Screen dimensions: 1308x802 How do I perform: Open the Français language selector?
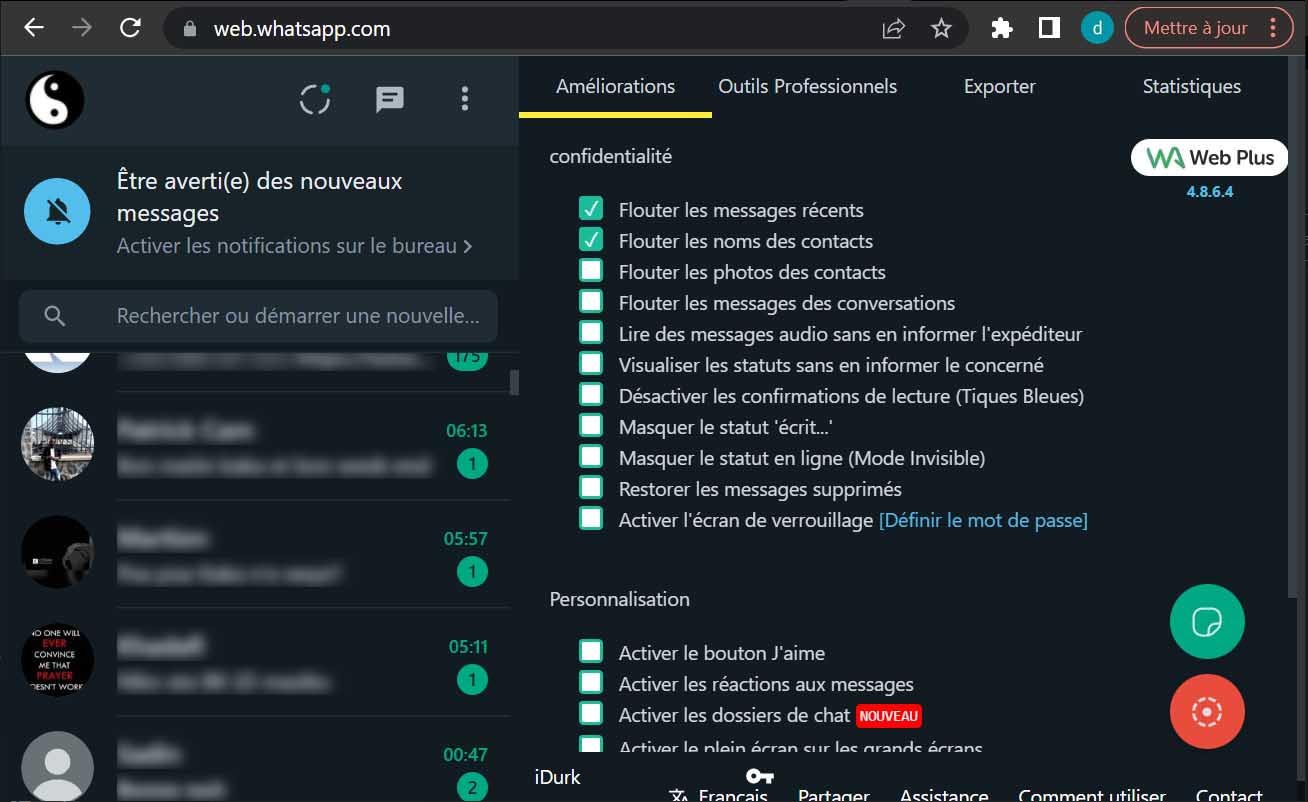point(722,793)
